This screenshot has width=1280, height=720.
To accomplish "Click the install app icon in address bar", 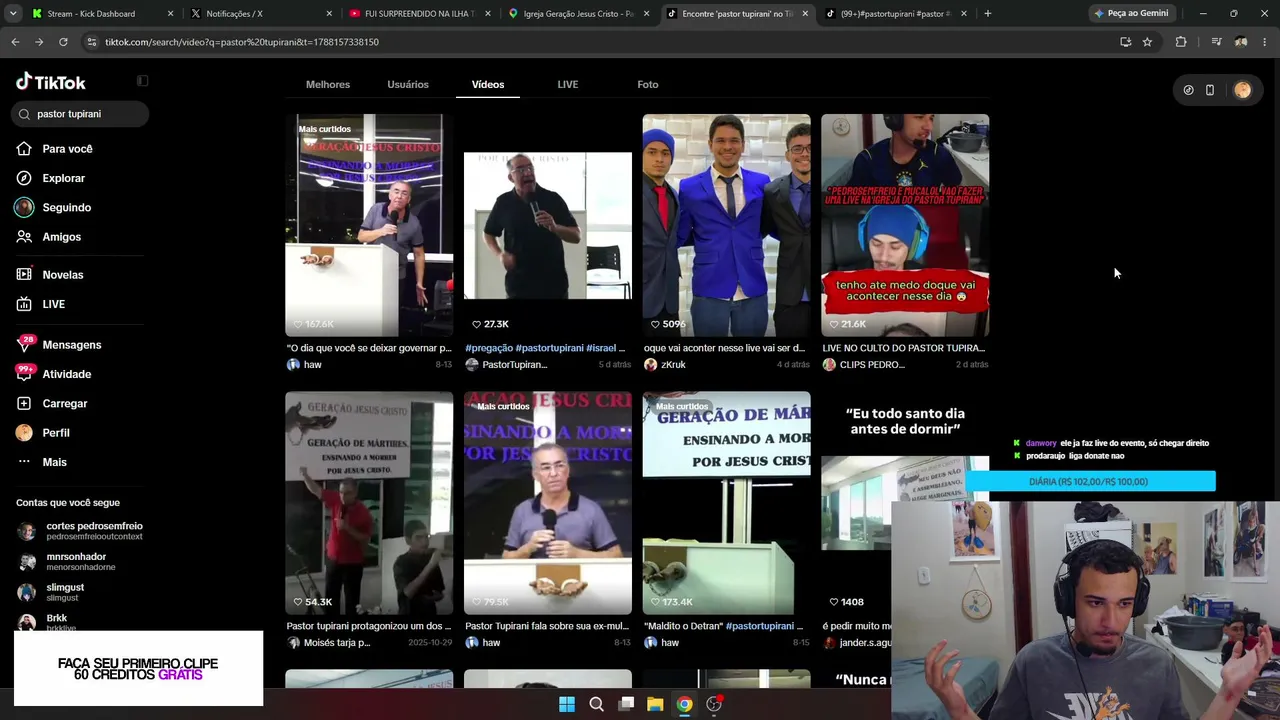I will click(x=1125, y=42).
